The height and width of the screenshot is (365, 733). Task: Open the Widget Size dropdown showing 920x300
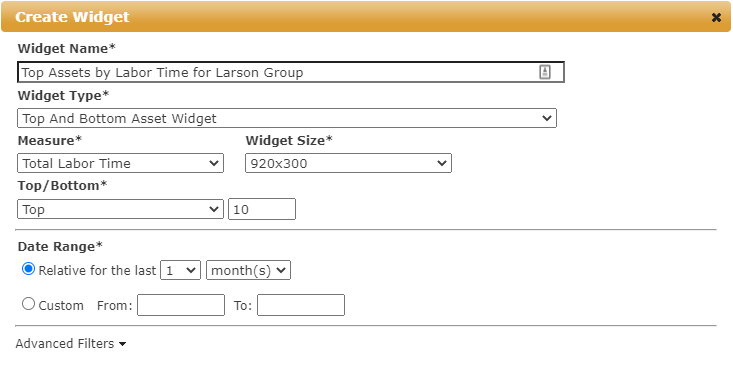348,164
